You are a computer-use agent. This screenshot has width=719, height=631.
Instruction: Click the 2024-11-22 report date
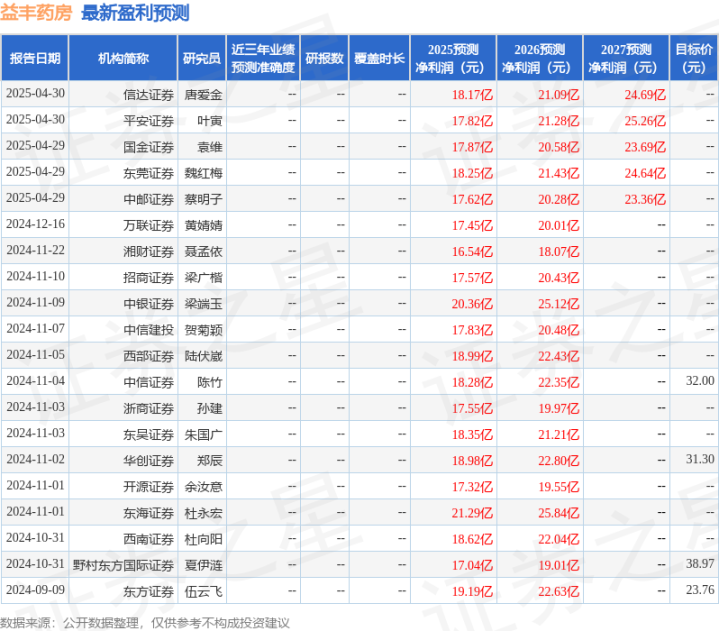point(35,250)
